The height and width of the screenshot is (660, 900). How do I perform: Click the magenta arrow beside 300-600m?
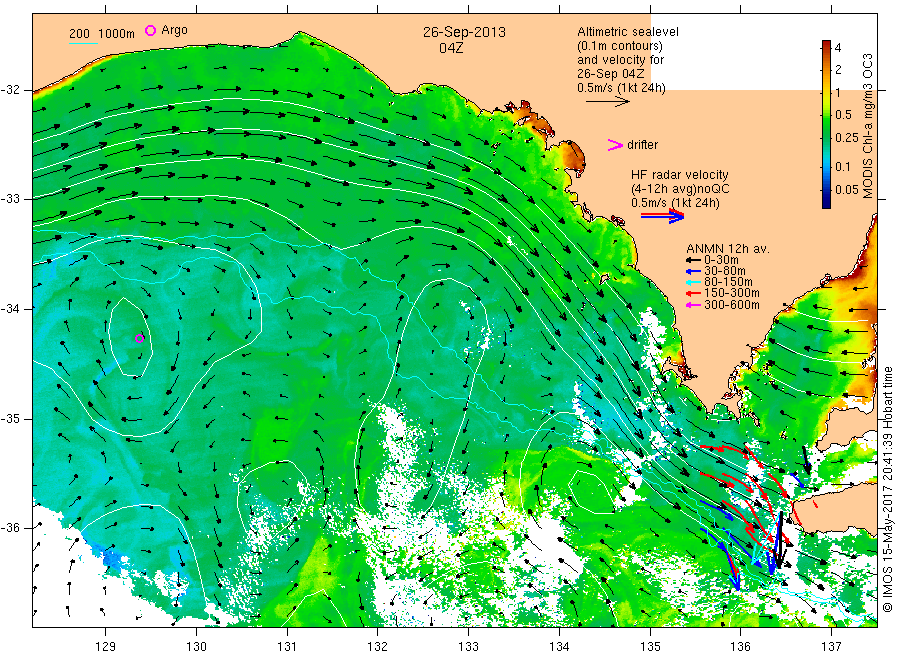pos(693,305)
